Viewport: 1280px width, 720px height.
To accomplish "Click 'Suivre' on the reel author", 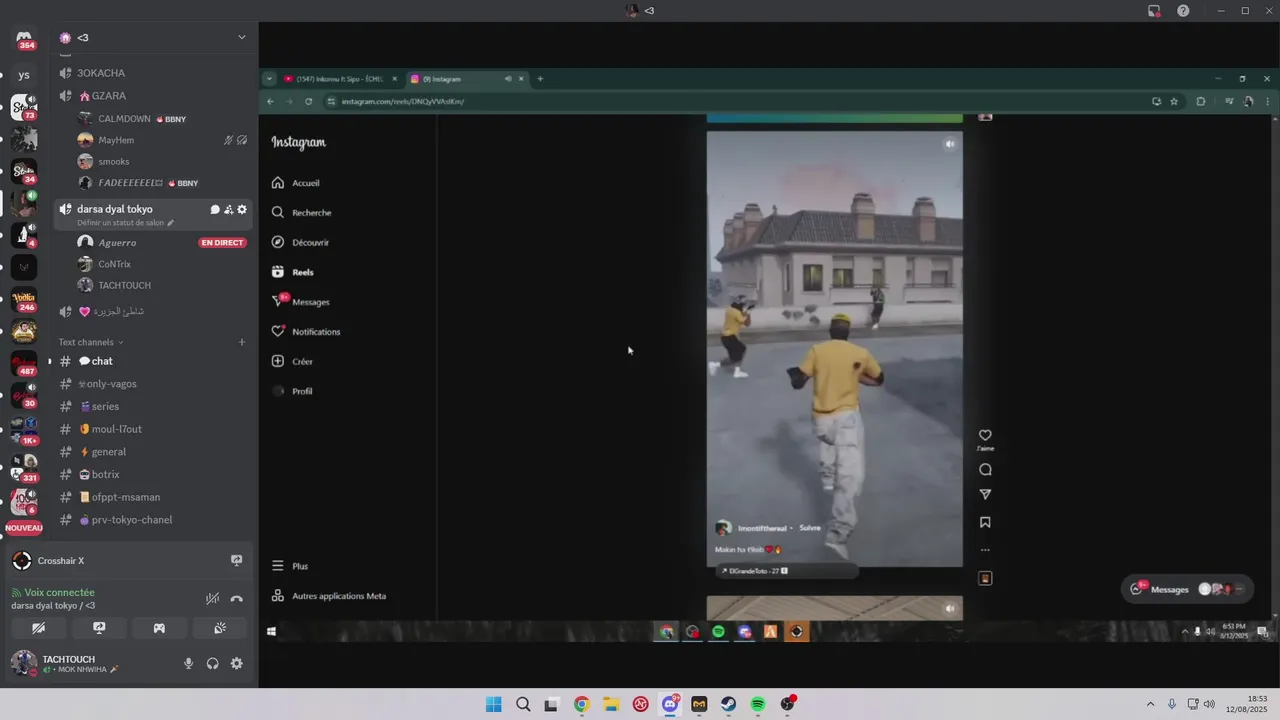I will [x=809, y=528].
